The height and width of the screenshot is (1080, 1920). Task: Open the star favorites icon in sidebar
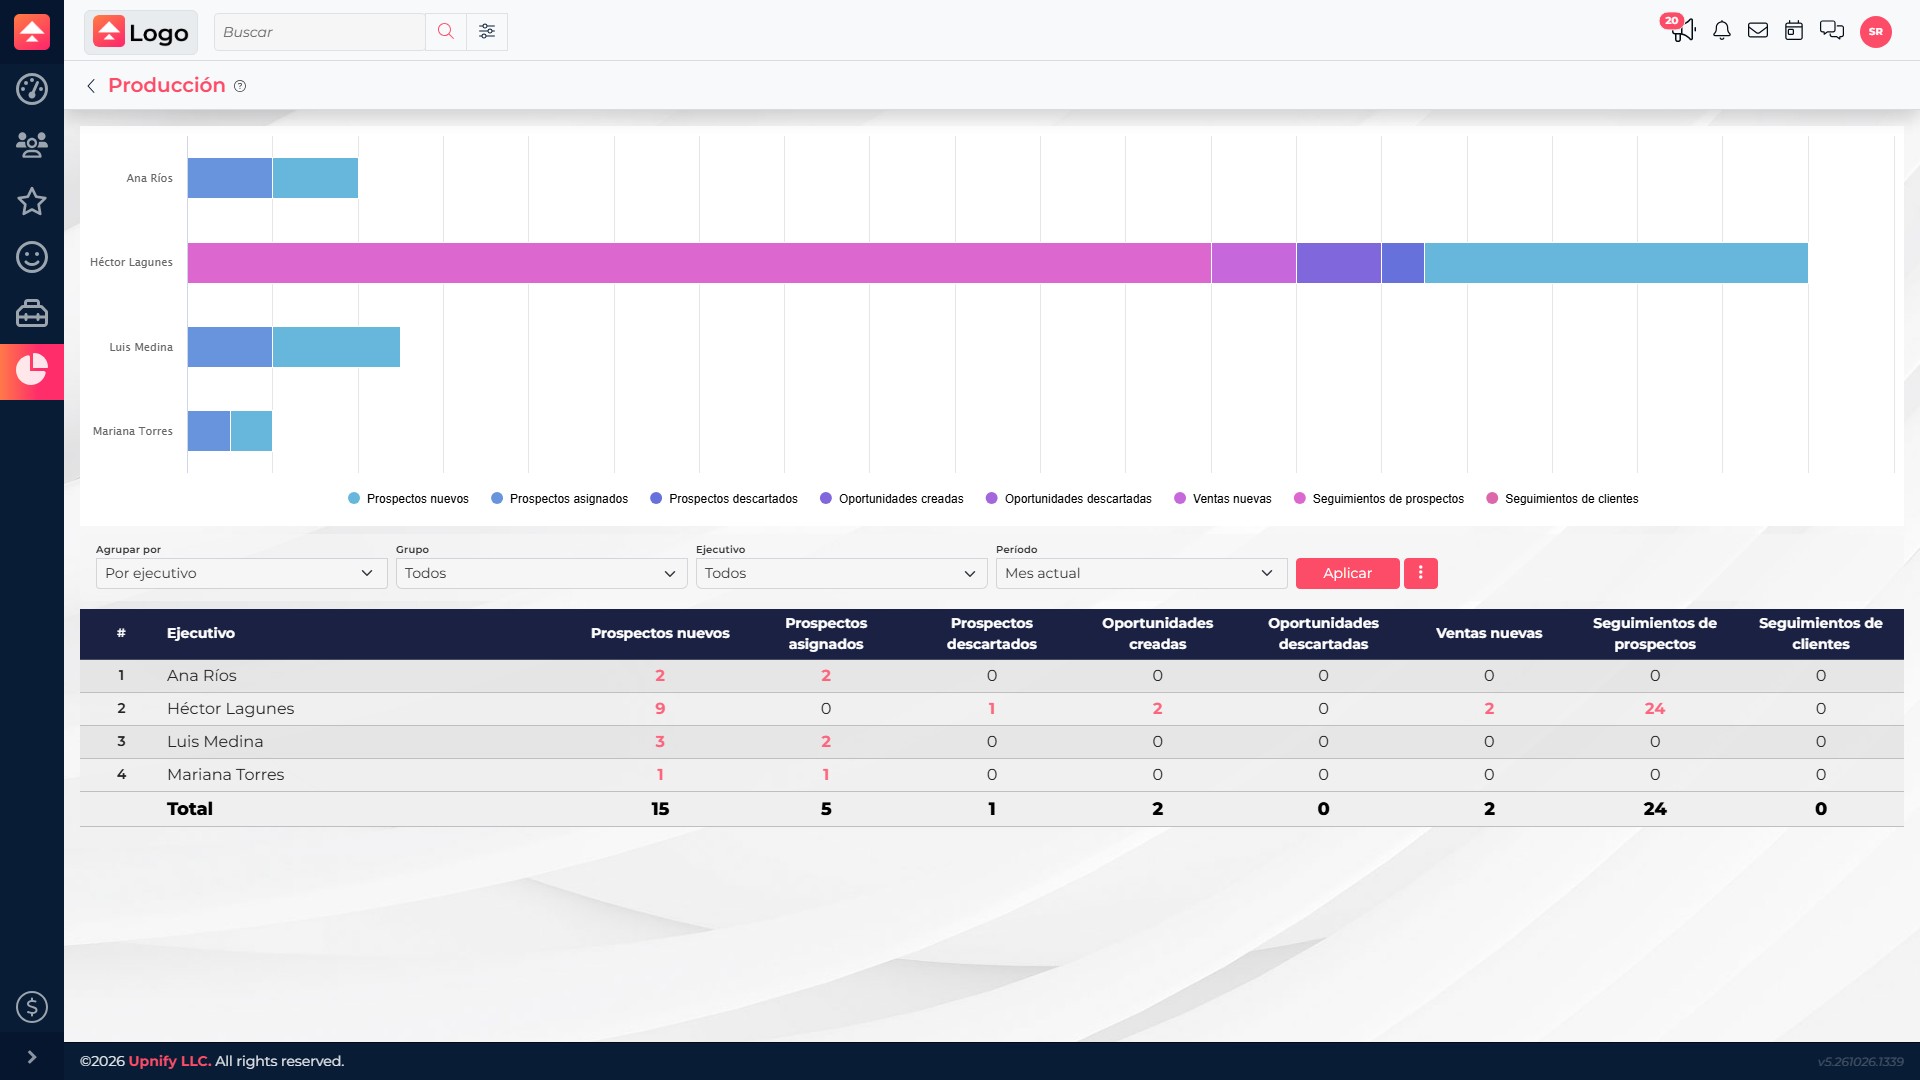[32, 201]
